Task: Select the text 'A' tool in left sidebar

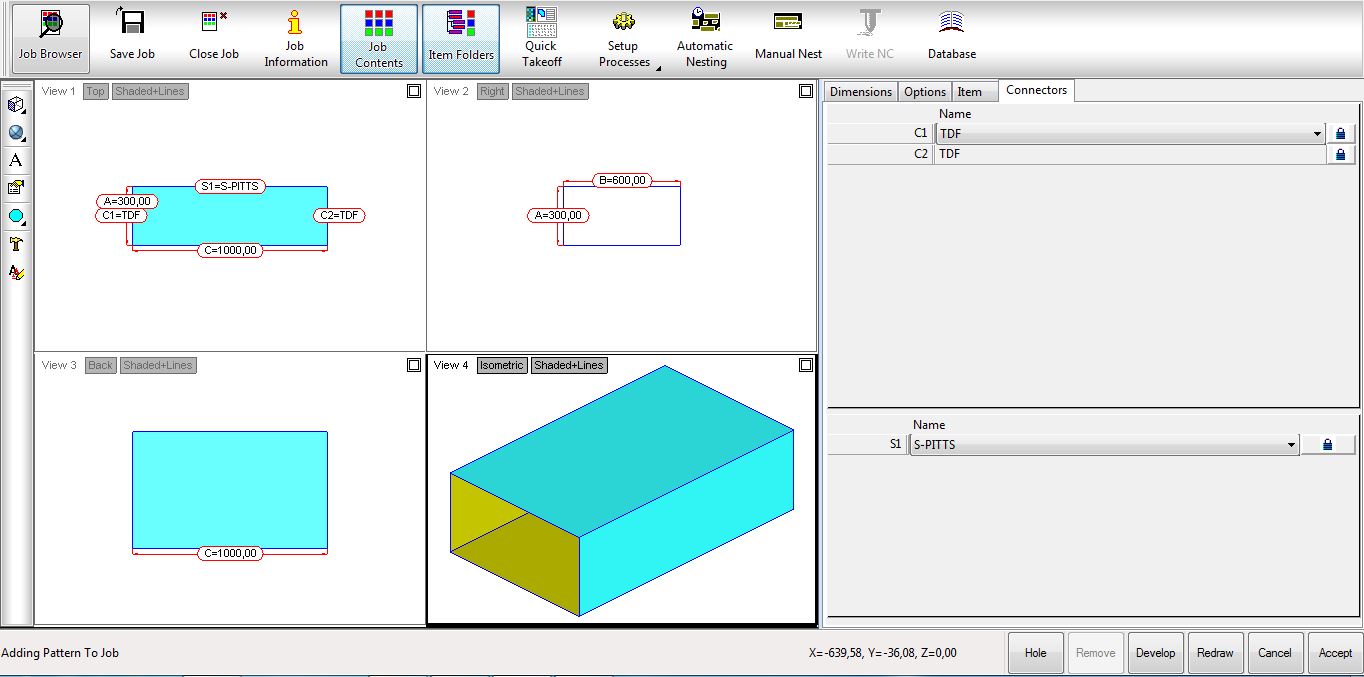Action: click(x=16, y=160)
